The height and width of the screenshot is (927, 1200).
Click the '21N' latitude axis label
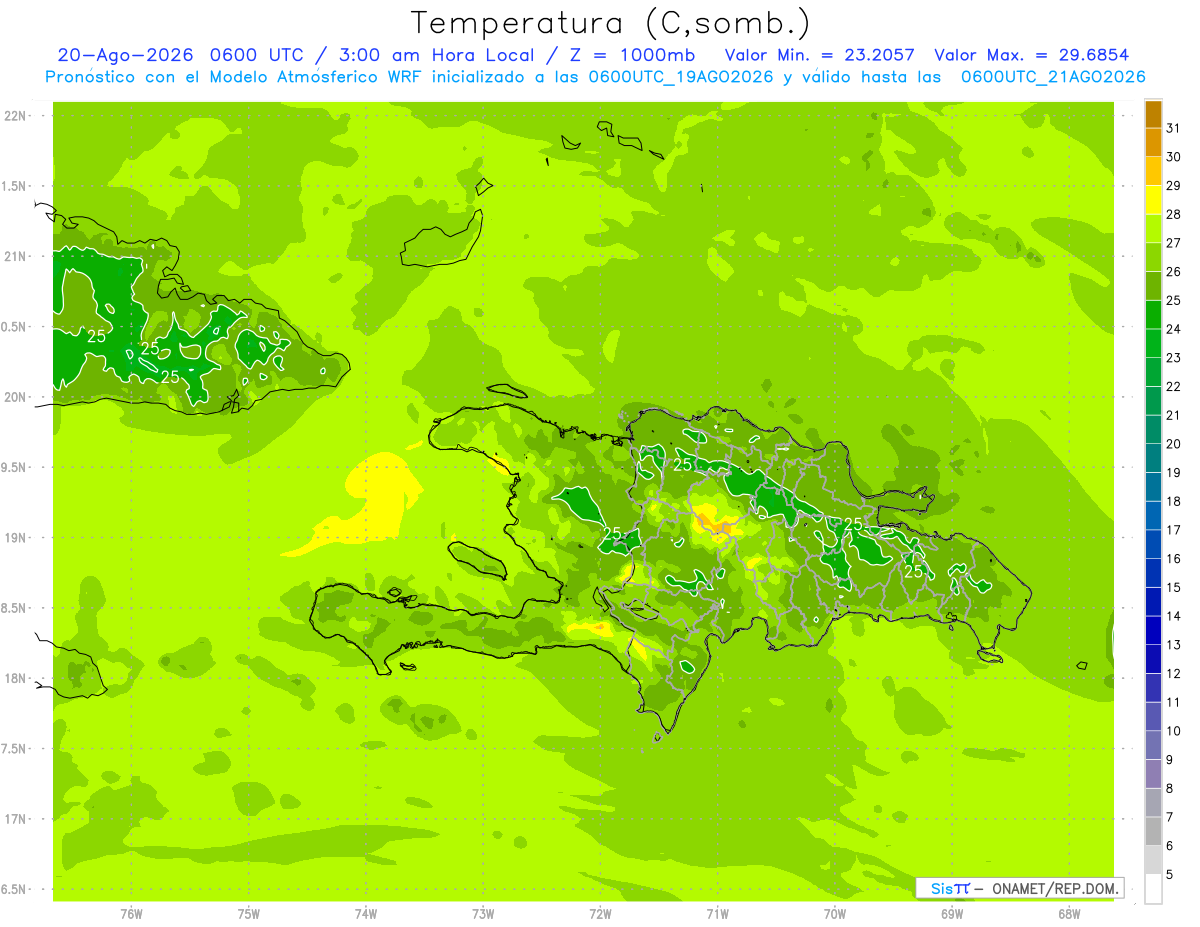click(x=15, y=256)
